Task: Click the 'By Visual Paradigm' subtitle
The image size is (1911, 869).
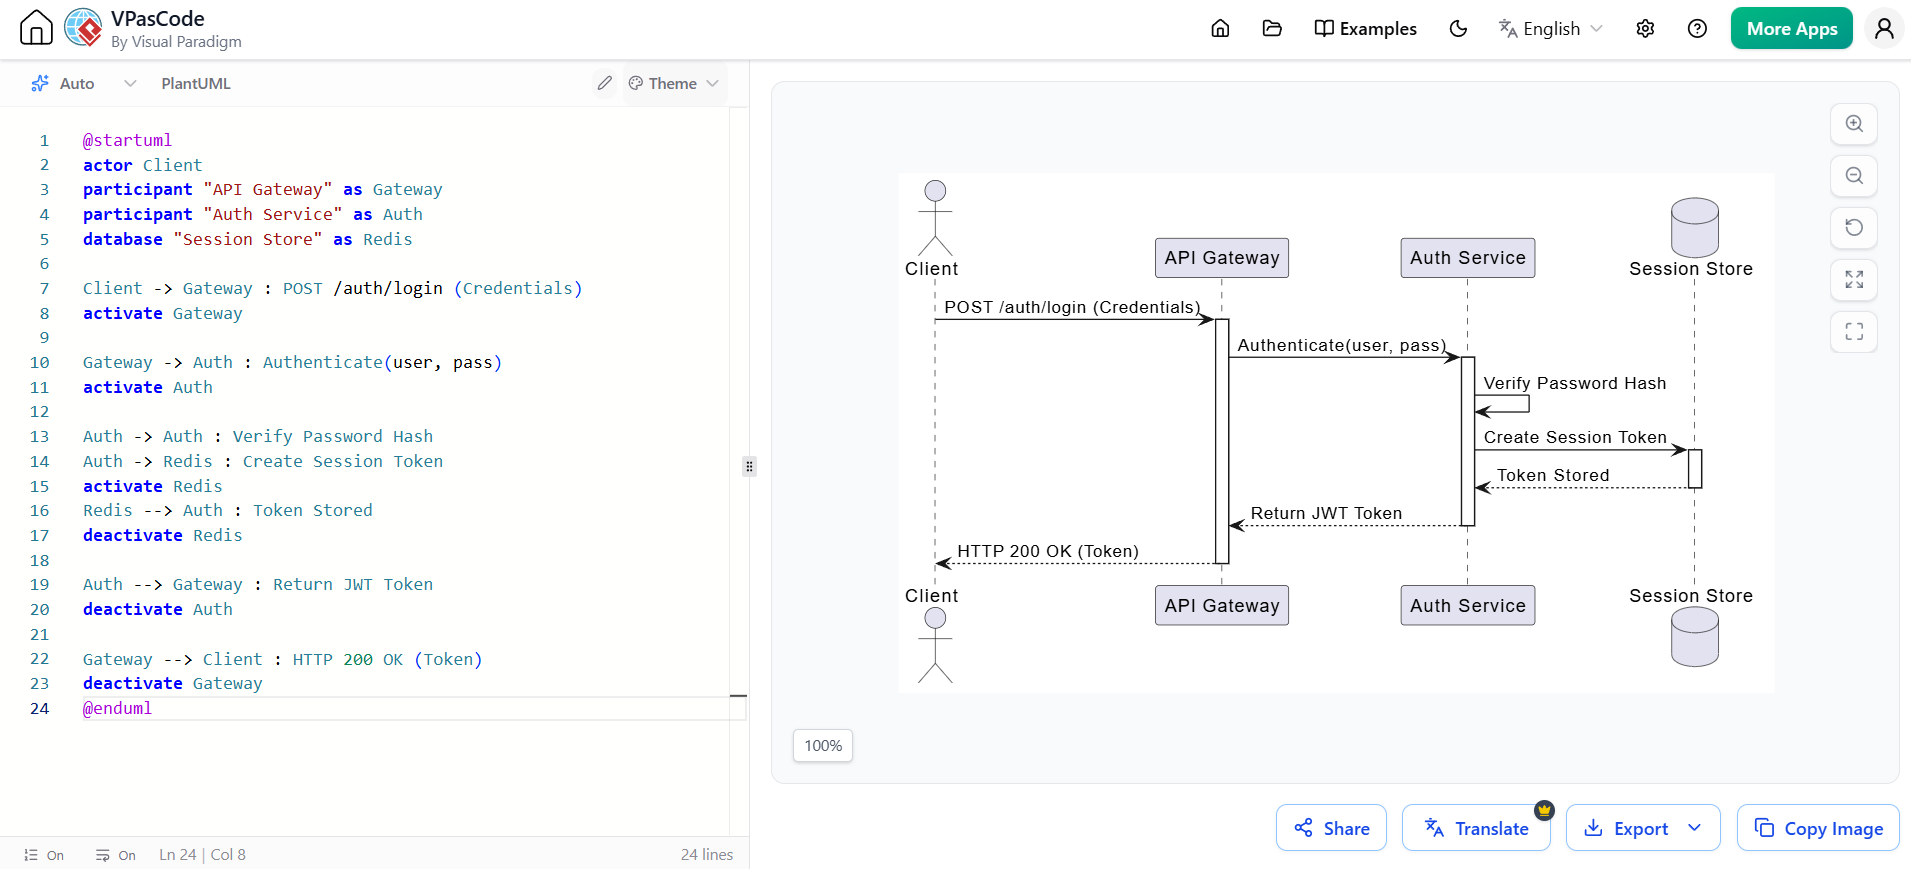Action: pyautogui.click(x=176, y=42)
